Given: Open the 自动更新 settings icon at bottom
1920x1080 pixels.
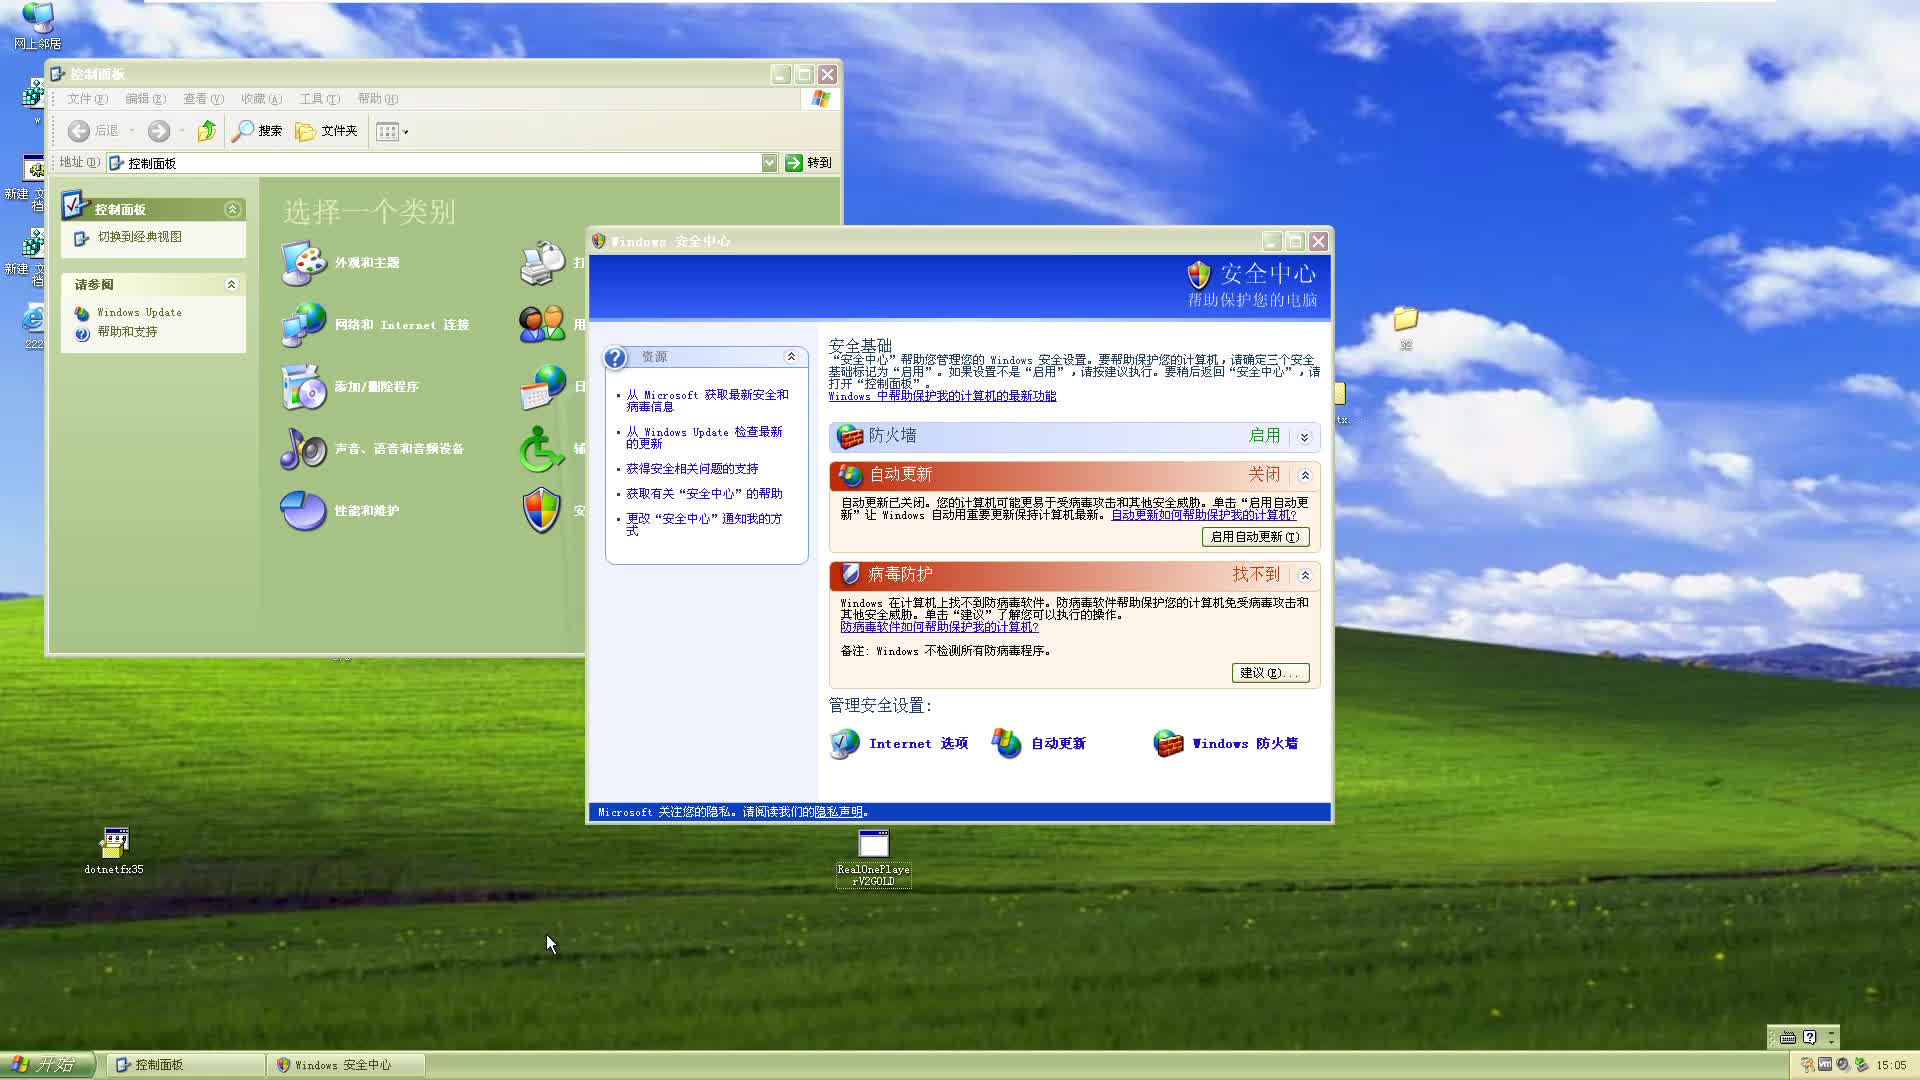Looking at the screenshot, I should pyautogui.click(x=1007, y=743).
